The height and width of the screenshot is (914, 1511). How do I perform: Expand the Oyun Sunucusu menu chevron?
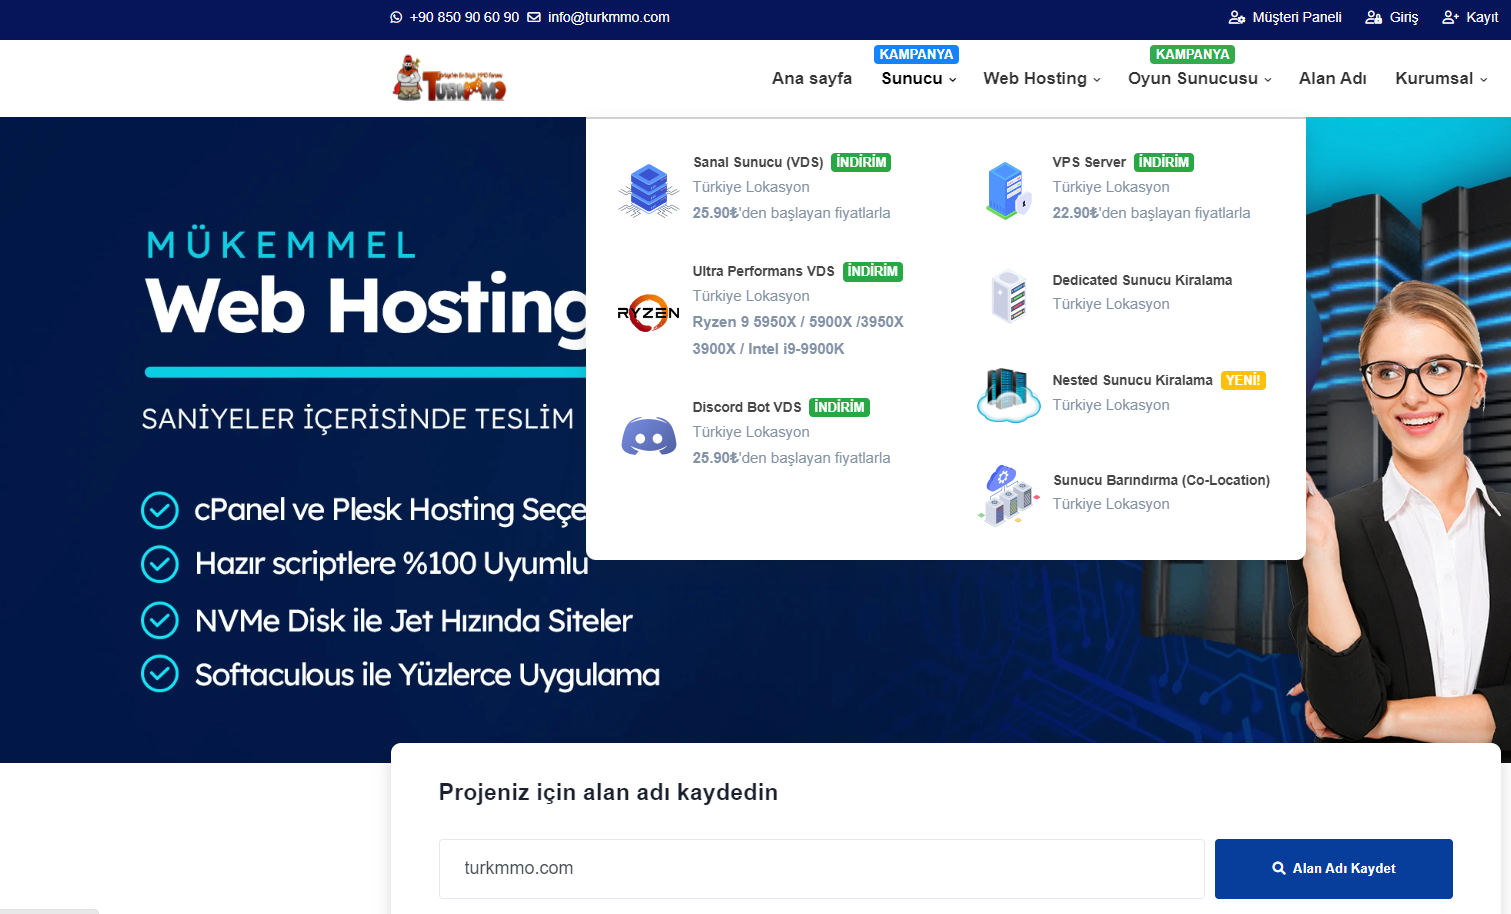(x=1268, y=80)
